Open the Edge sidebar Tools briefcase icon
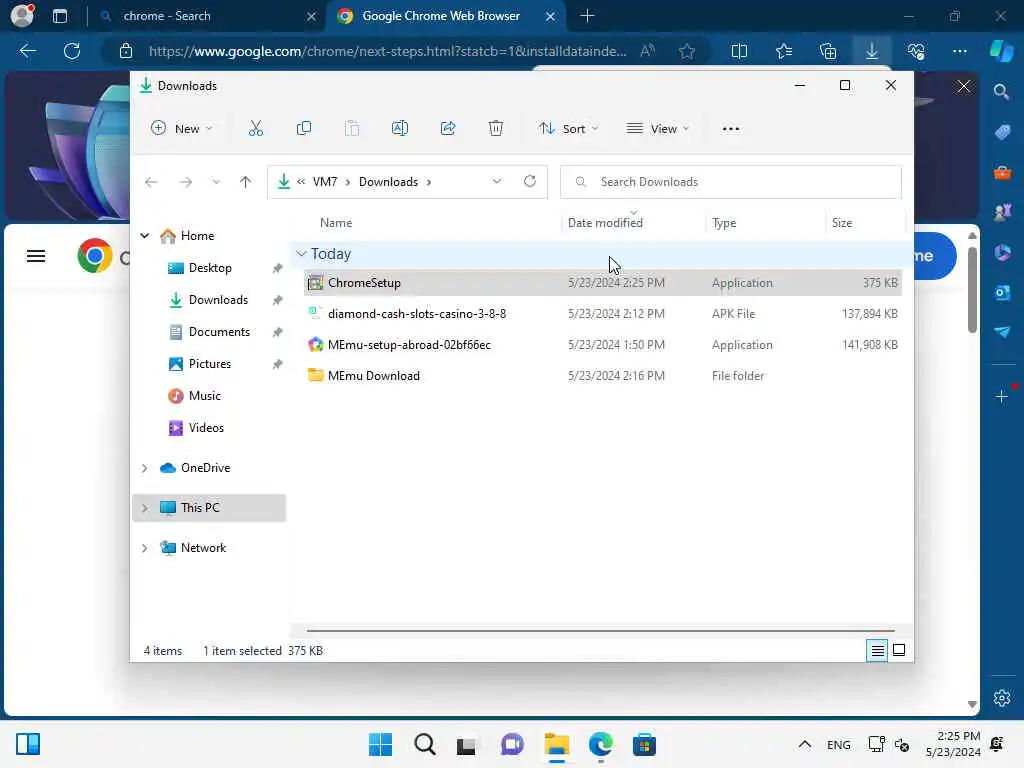 pos(1002,172)
